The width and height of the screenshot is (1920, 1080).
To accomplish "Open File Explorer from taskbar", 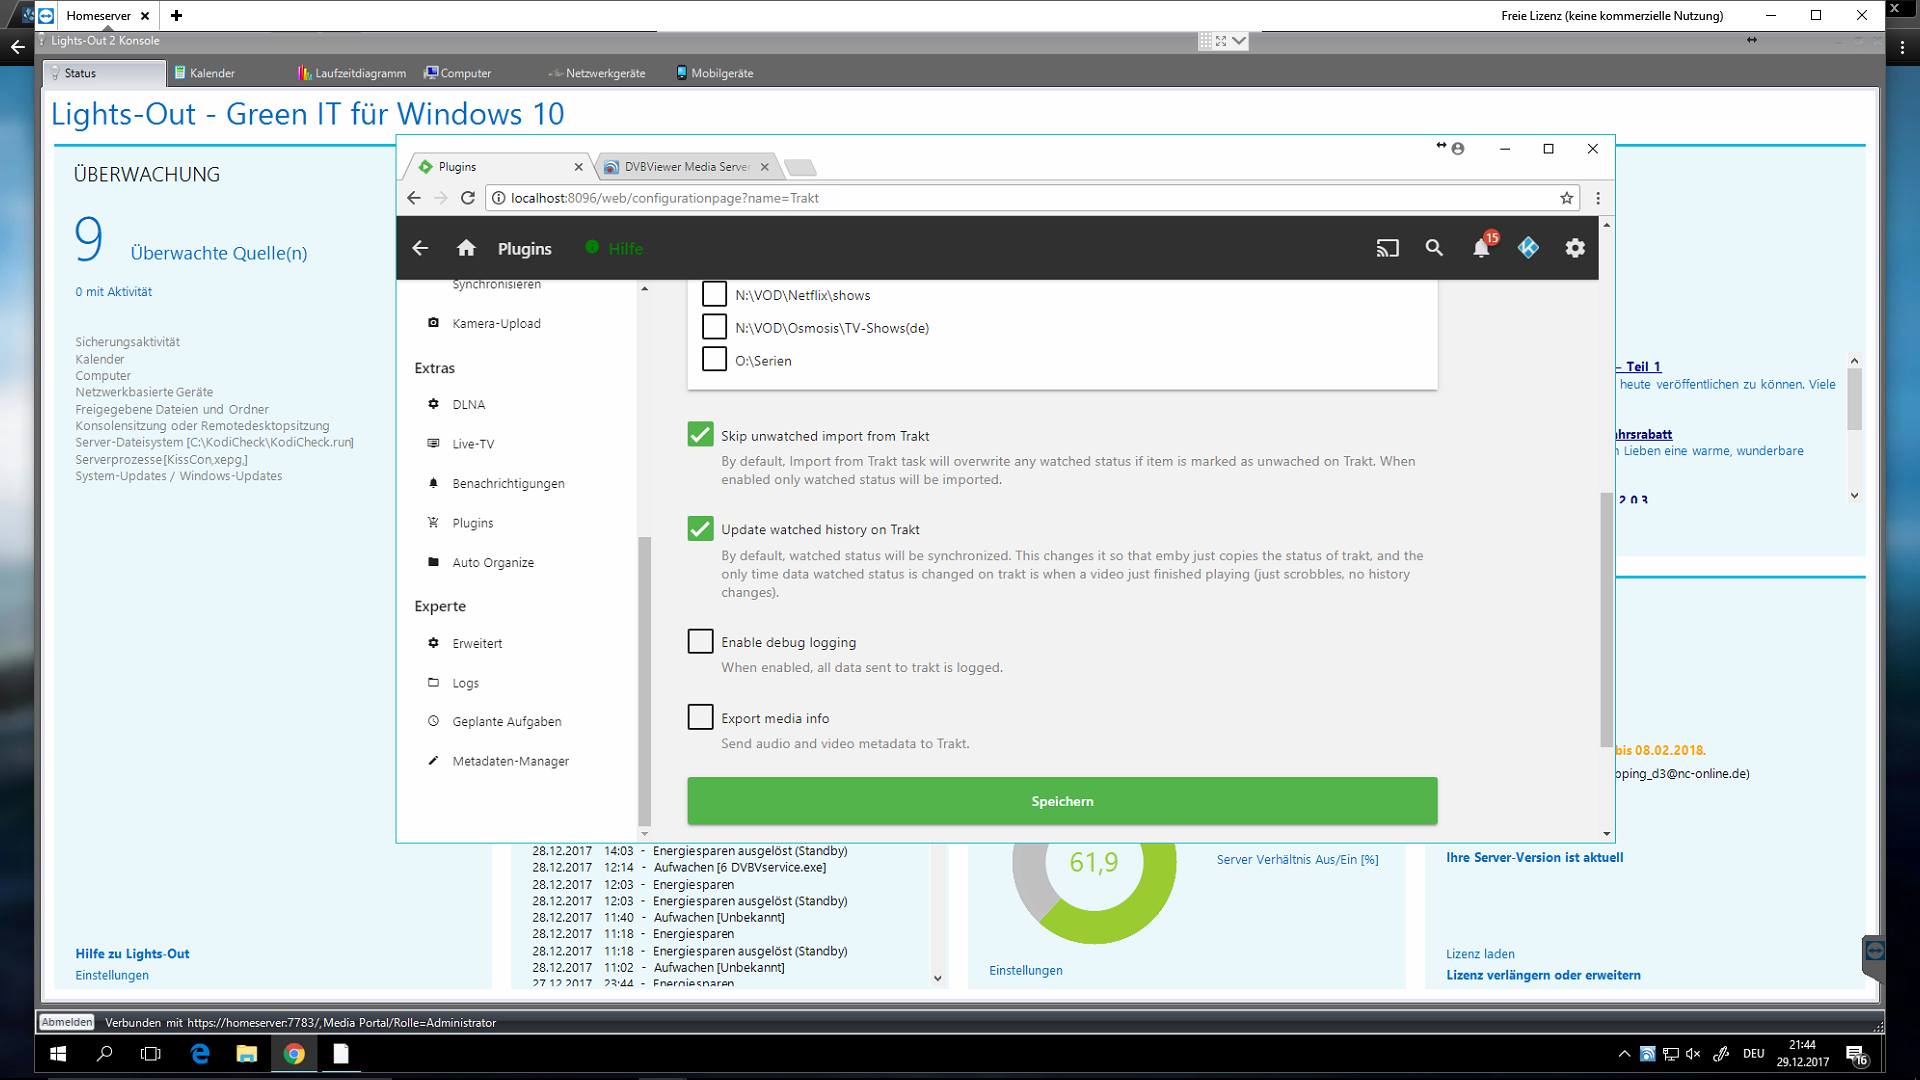I will pos(247,1054).
